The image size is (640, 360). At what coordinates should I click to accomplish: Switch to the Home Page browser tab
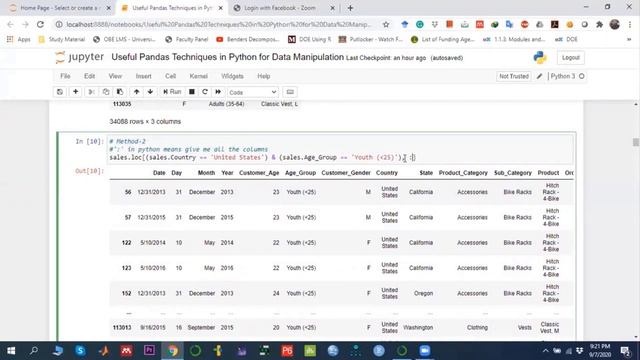(60, 8)
